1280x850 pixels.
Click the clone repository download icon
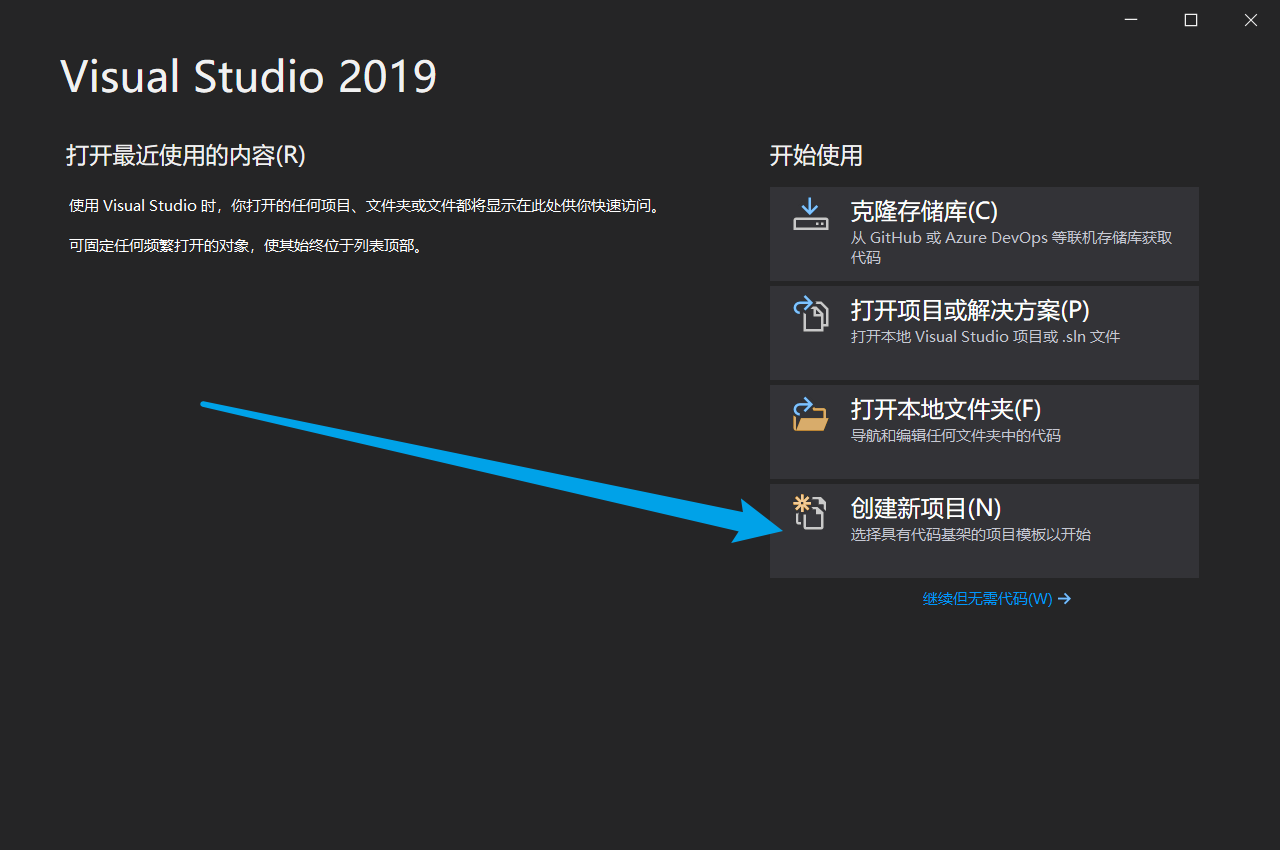(811, 214)
